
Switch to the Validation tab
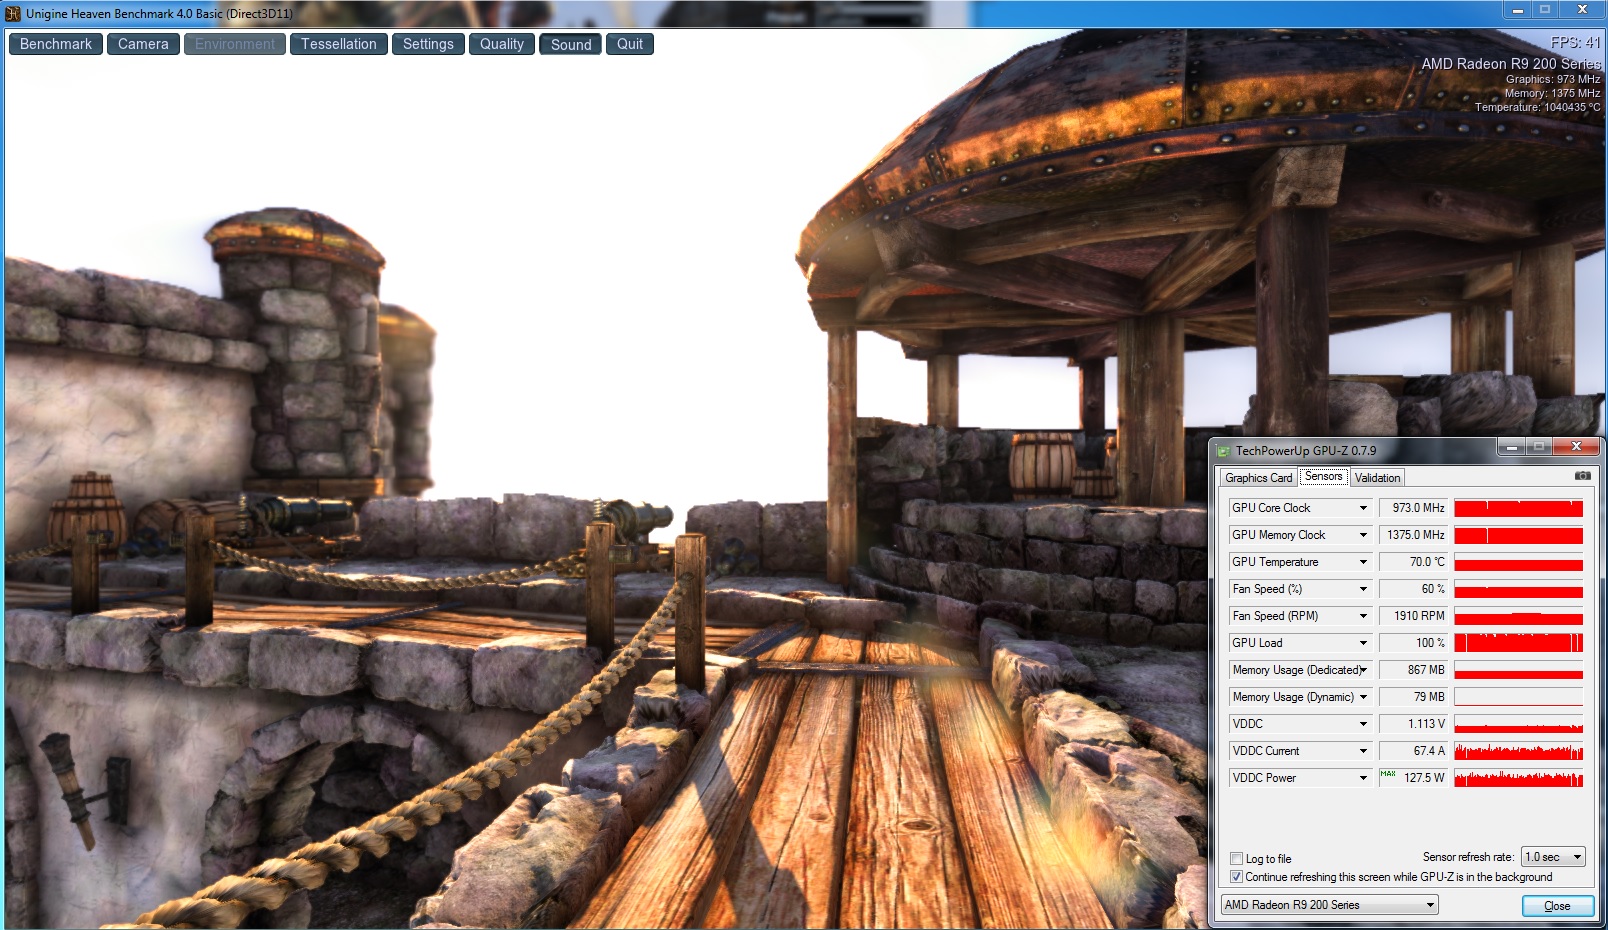(1377, 478)
